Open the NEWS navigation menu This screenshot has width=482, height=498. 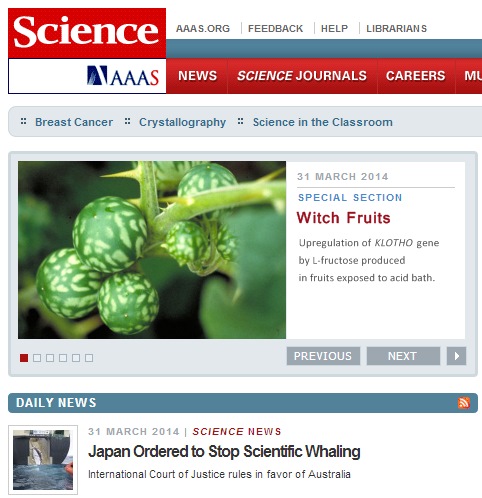coord(197,76)
